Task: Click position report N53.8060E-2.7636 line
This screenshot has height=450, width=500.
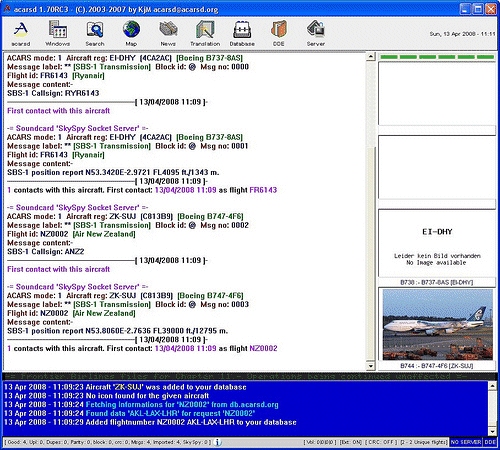Action: pos(117,331)
